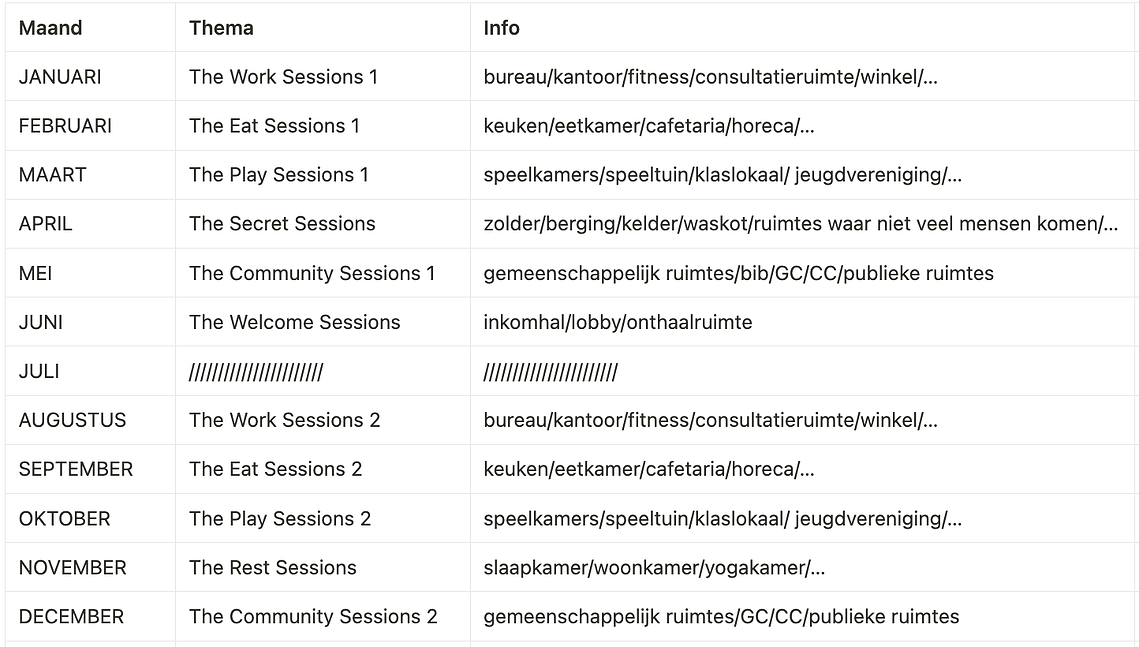
Task: Click the slashes in JULI Thema cell
Action: click(256, 373)
